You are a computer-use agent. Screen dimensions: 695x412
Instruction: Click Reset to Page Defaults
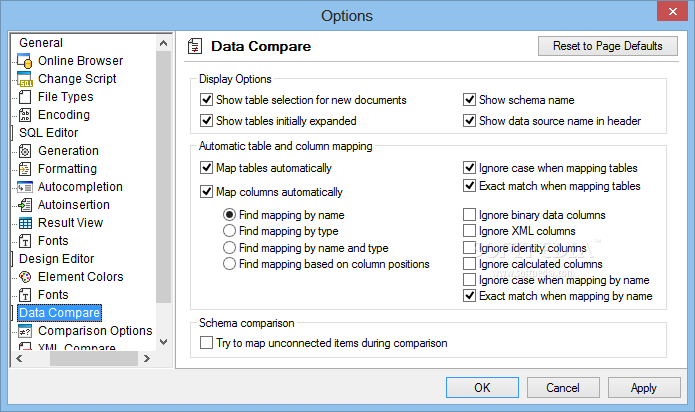click(608, 46)
